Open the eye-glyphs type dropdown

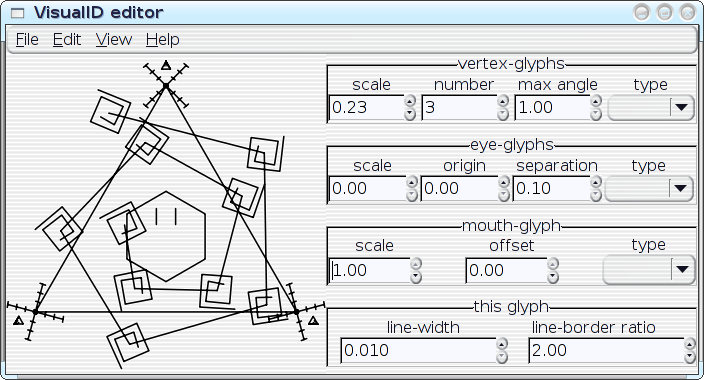tap(649, 189)
